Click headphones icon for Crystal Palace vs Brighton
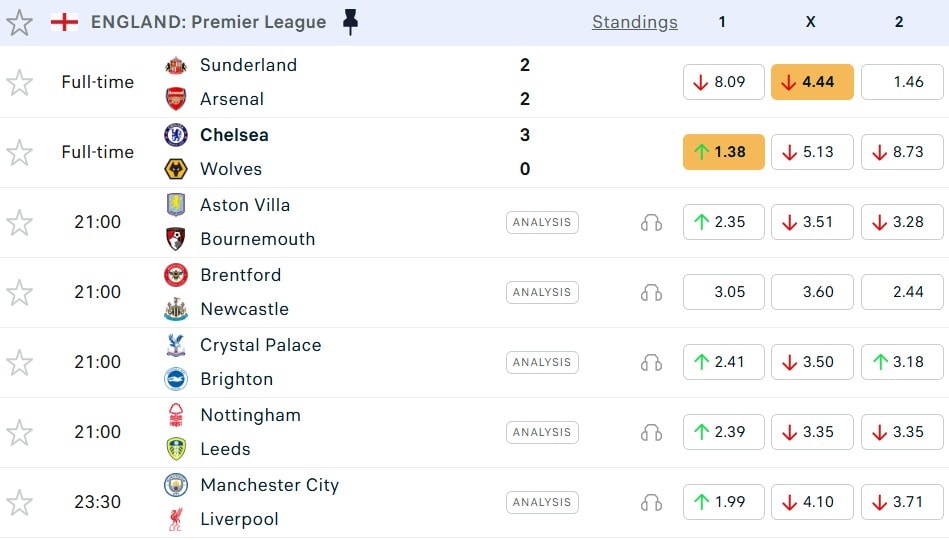This screenshot has height=540, width=949. [x=651, y=362]
